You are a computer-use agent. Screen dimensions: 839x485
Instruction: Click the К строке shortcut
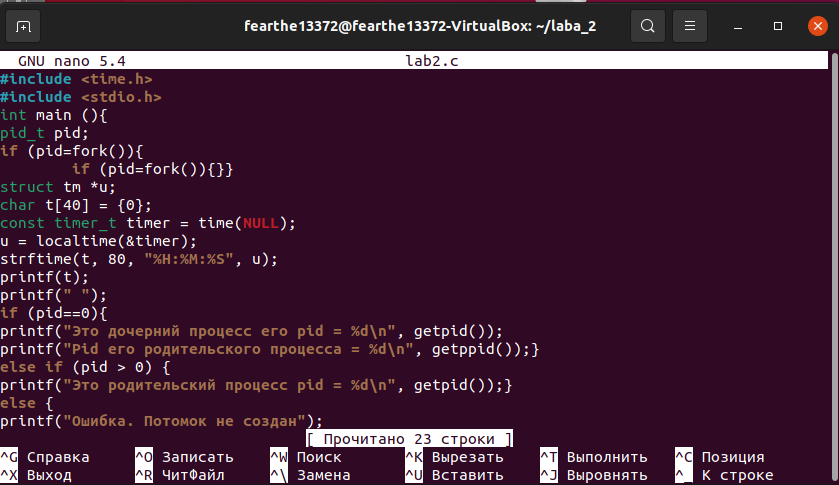[x=724, y=475]
